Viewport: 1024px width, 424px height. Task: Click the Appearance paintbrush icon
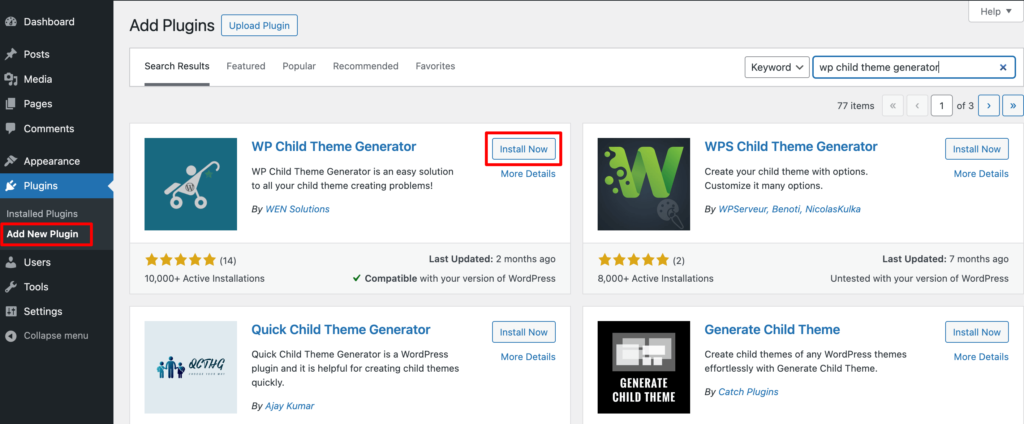pyautogui.click(x=10, y=161)
